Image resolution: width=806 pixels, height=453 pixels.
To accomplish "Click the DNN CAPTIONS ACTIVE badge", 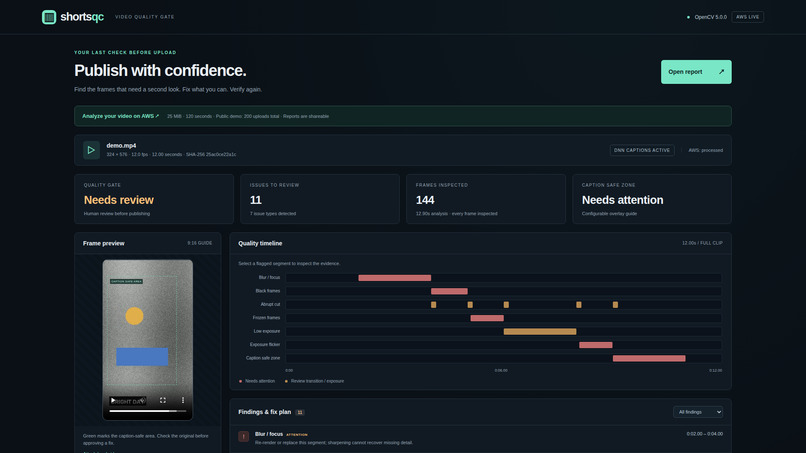I will pos(642,150).
